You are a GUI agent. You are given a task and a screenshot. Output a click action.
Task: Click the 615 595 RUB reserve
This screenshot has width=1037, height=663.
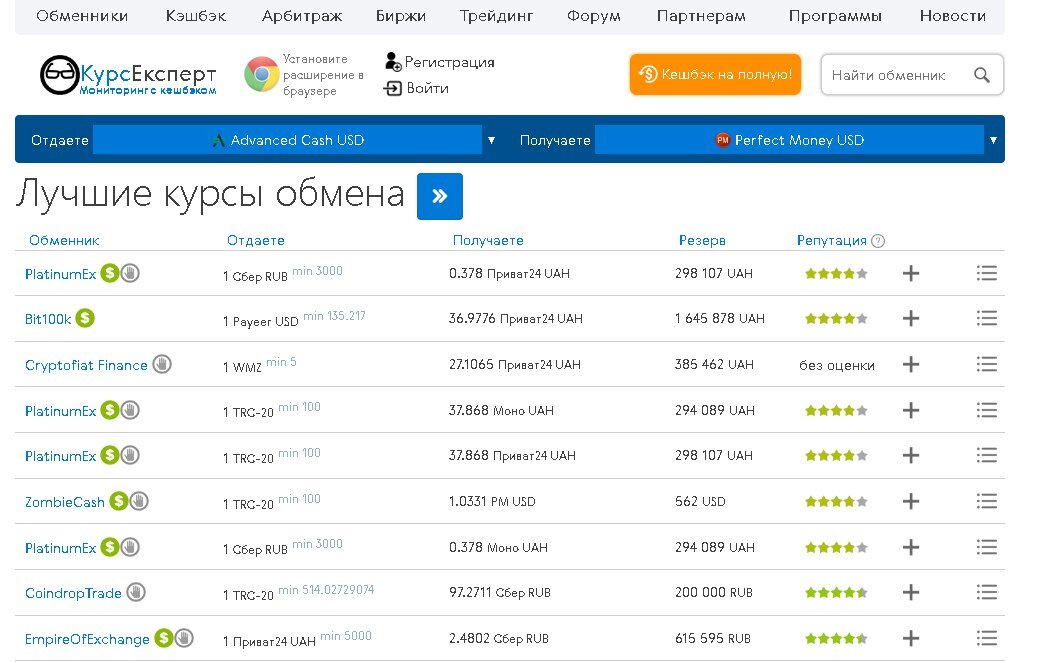712,639
